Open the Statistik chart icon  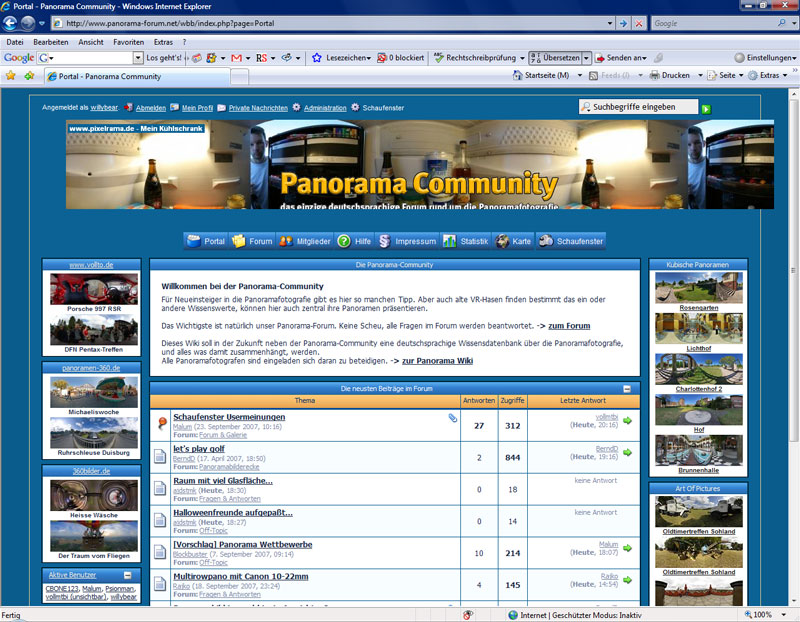[450, 241]
